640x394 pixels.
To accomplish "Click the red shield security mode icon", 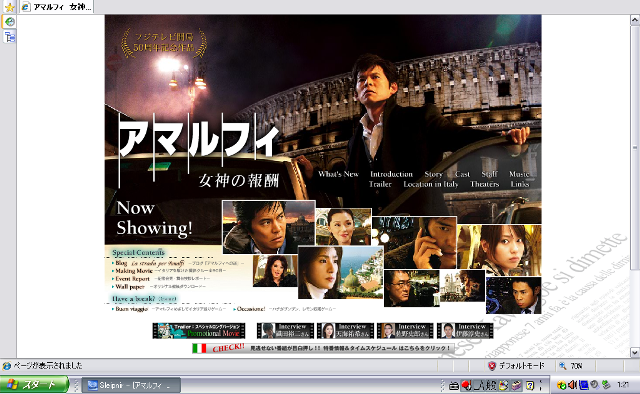I will (x=492, y=366).
